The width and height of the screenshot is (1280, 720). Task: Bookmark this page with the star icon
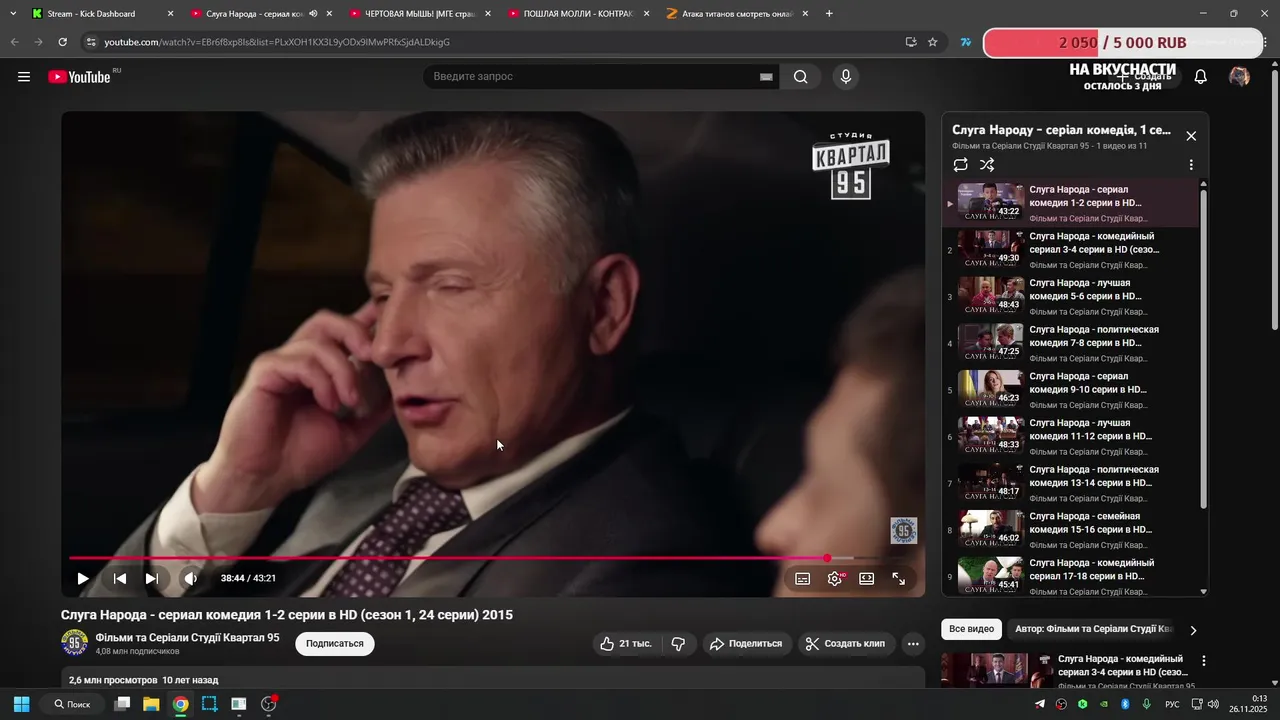(x=933, y=42)
